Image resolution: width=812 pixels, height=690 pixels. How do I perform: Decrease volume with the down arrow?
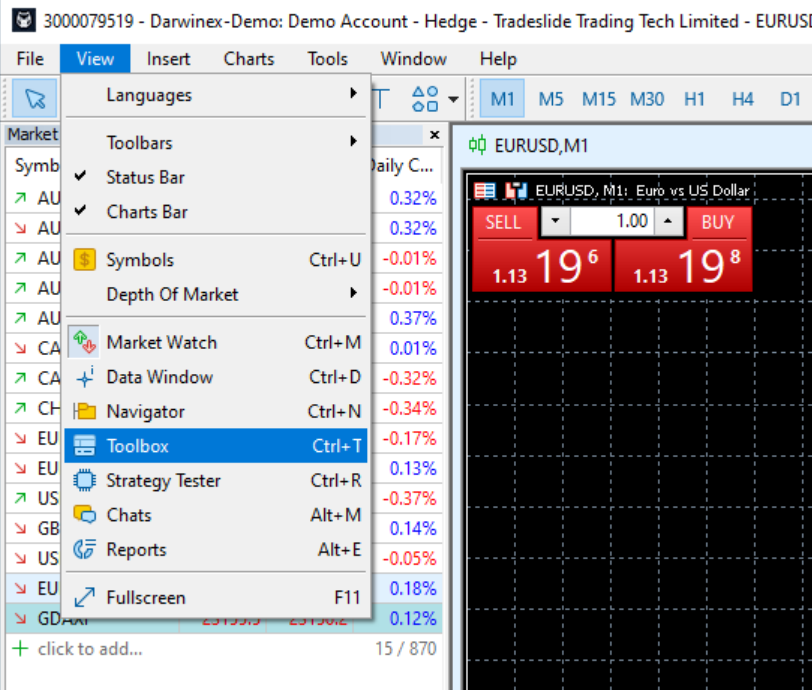point(556,221)
